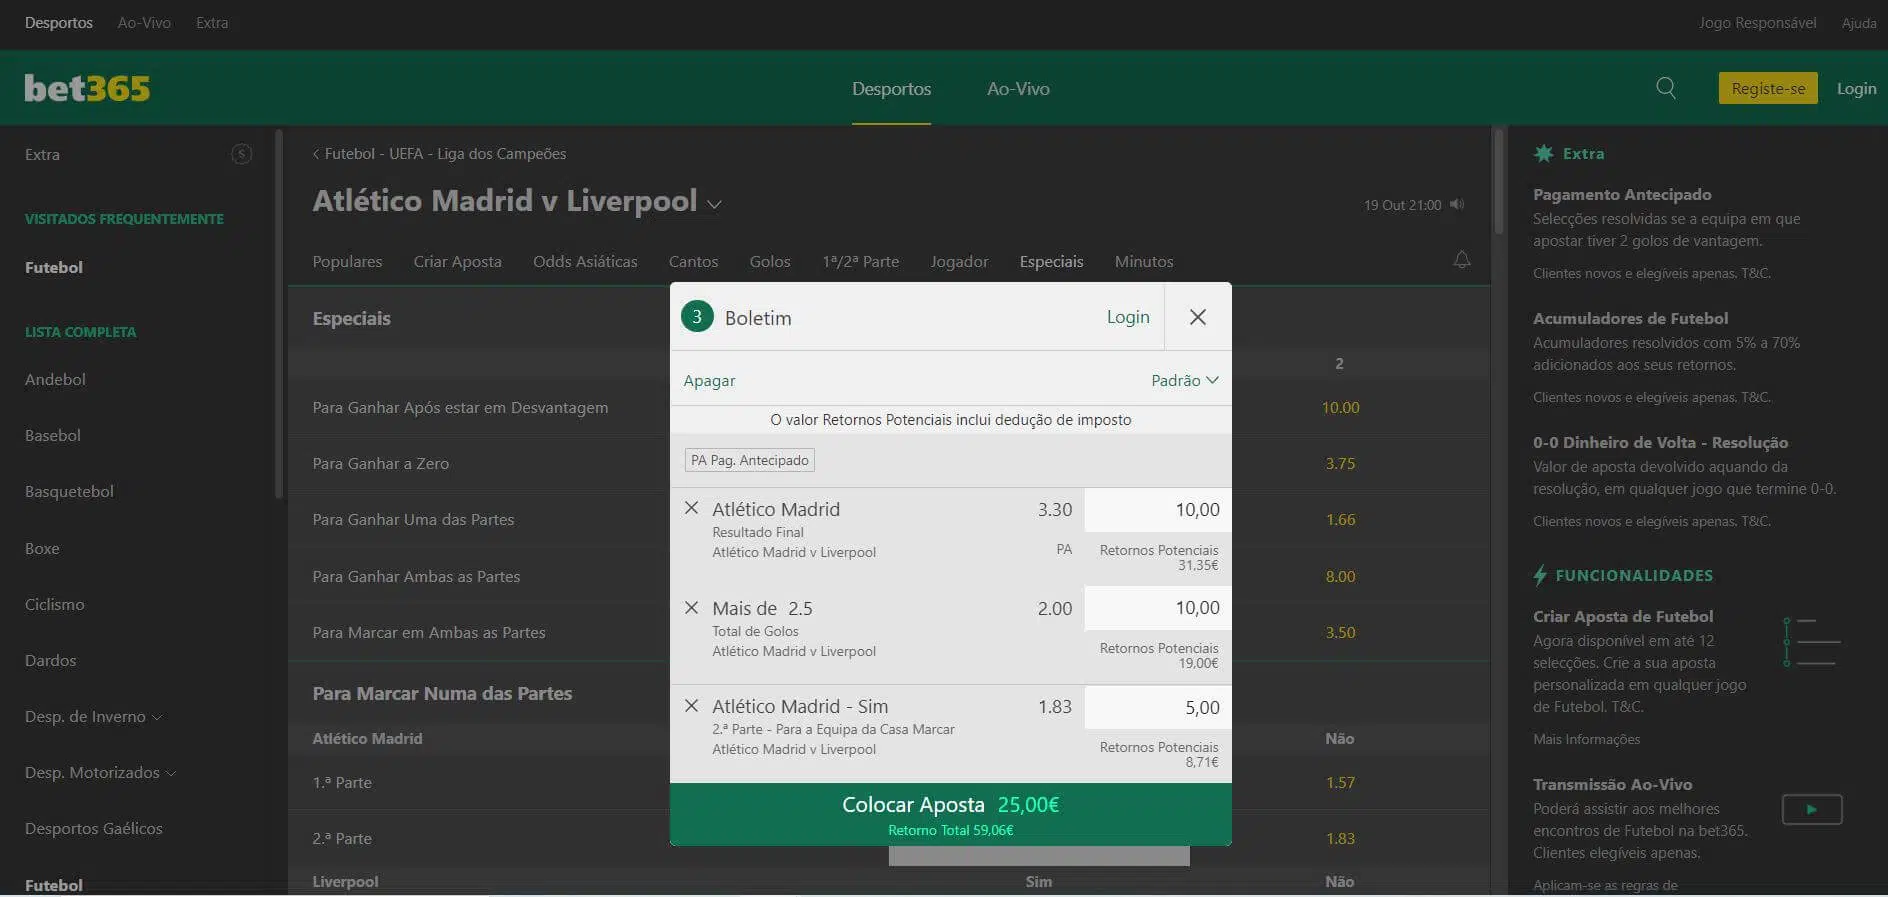
Task: Click Ao-Vivo in the top black bar
Action: (144, 22)
